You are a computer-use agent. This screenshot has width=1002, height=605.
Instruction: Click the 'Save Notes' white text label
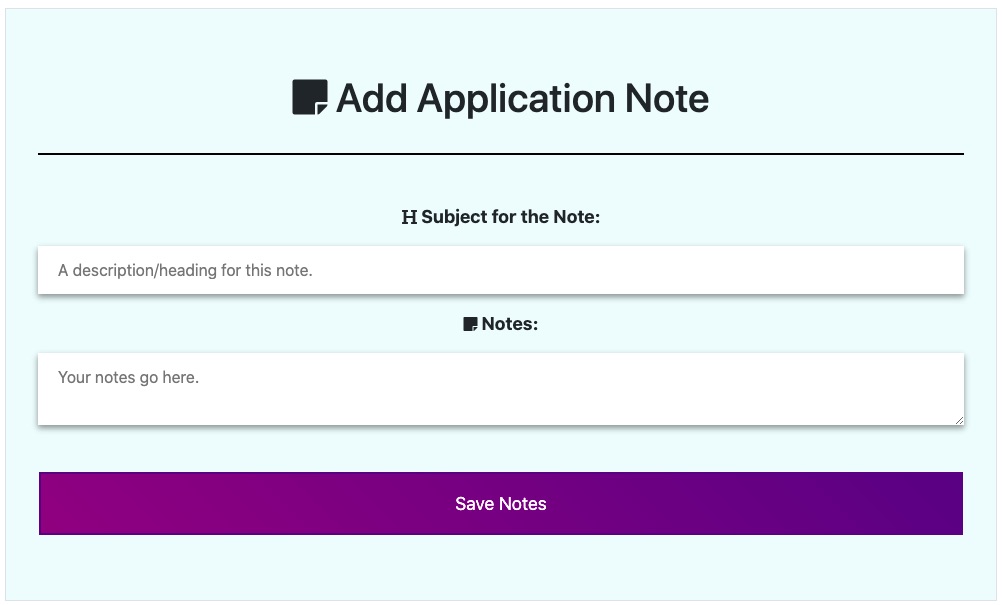501,503
